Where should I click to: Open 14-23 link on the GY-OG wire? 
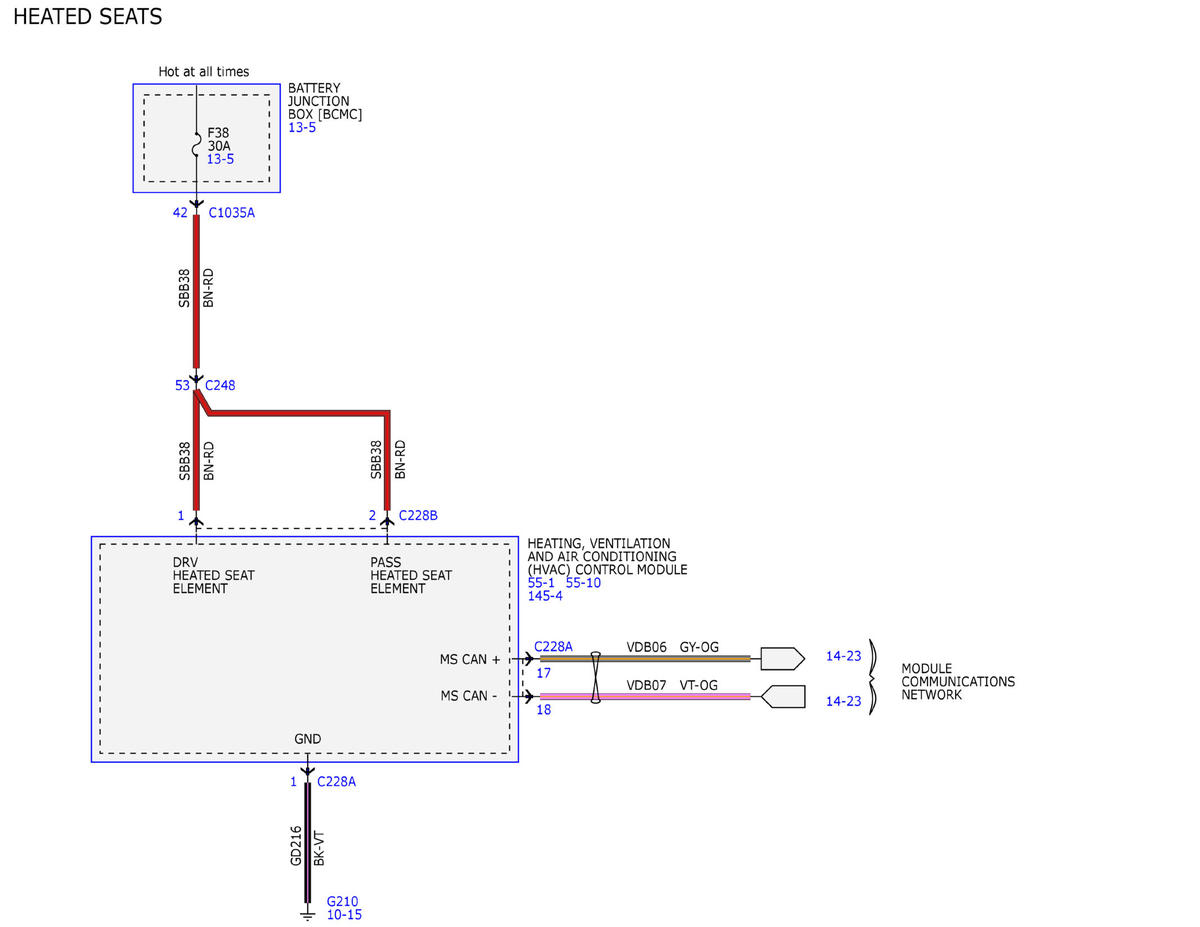click(x=843, y=657)
